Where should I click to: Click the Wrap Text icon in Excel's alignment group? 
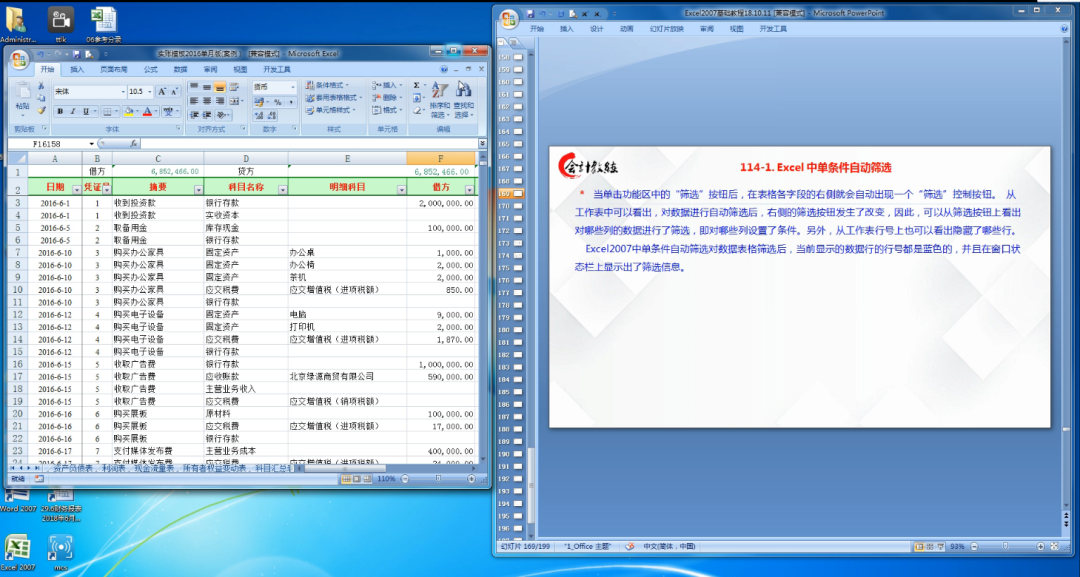click(234, 87)
